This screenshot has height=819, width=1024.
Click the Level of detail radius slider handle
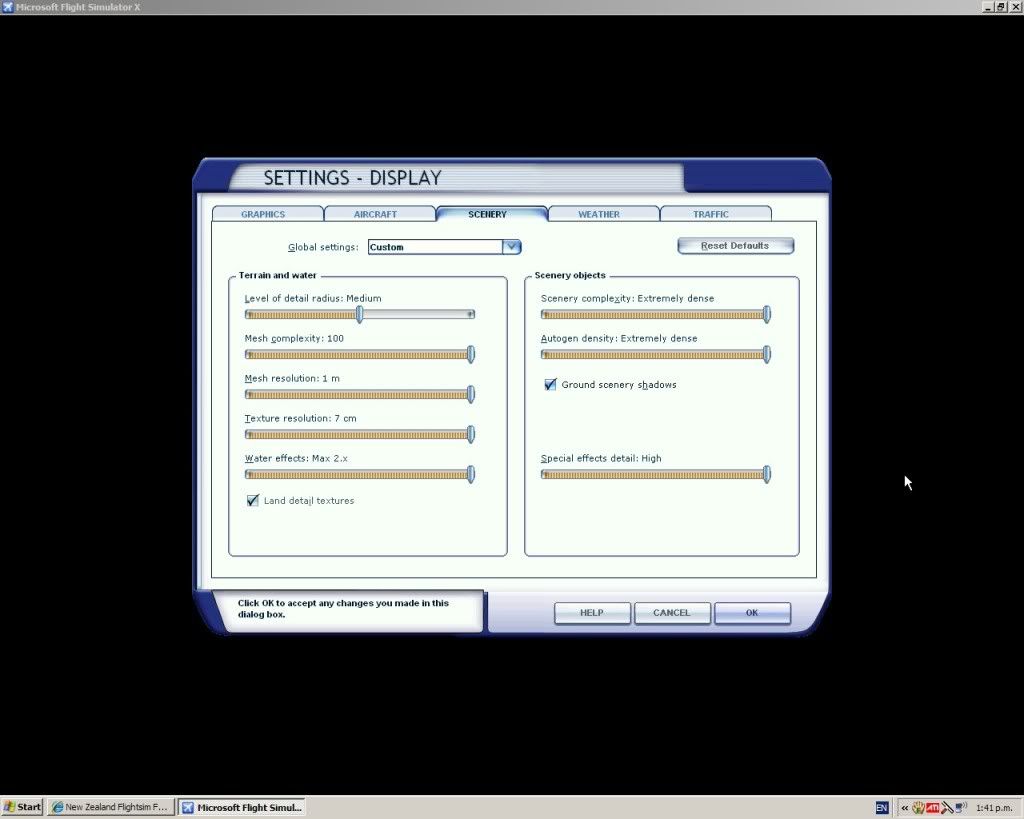click(360, 315)
